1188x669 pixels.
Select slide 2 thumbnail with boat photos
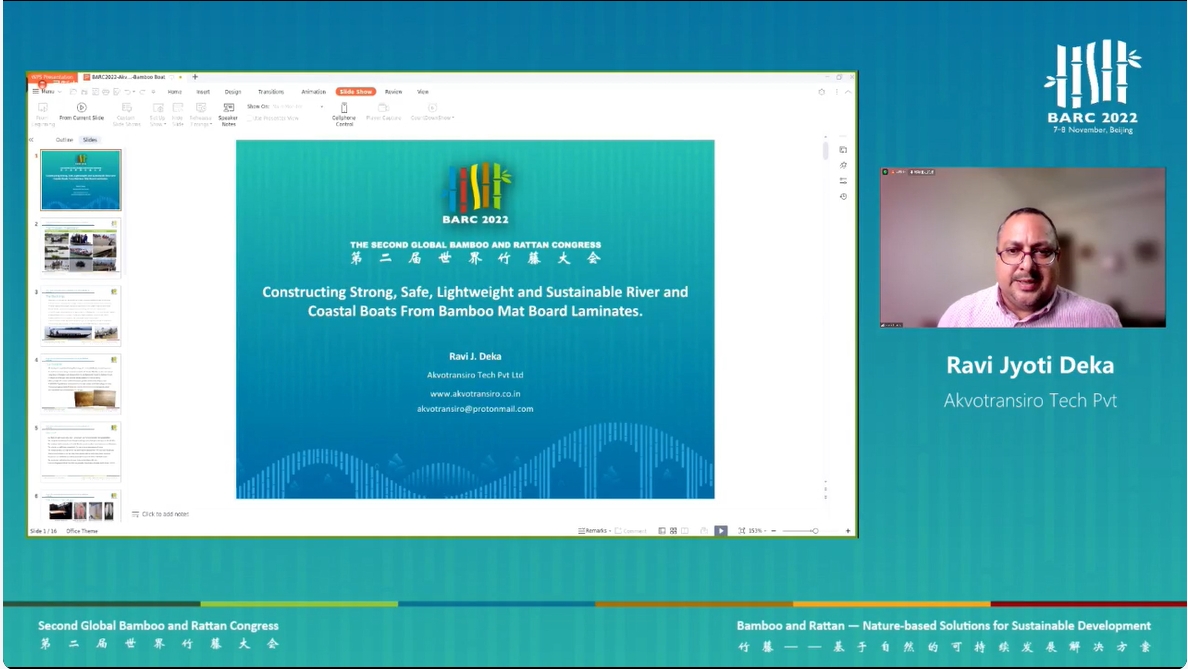coord(80,248)
